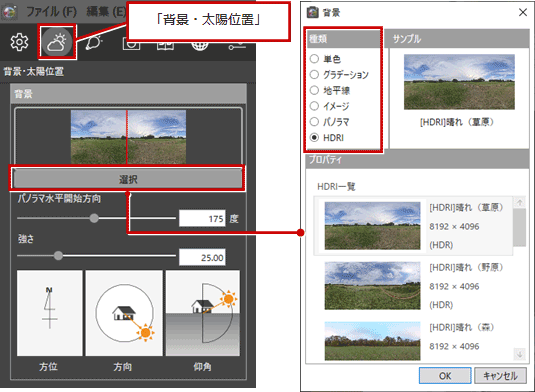Click HDRI list scroll up arrow
Screen dimensions: 535x392
pos(519,203)
